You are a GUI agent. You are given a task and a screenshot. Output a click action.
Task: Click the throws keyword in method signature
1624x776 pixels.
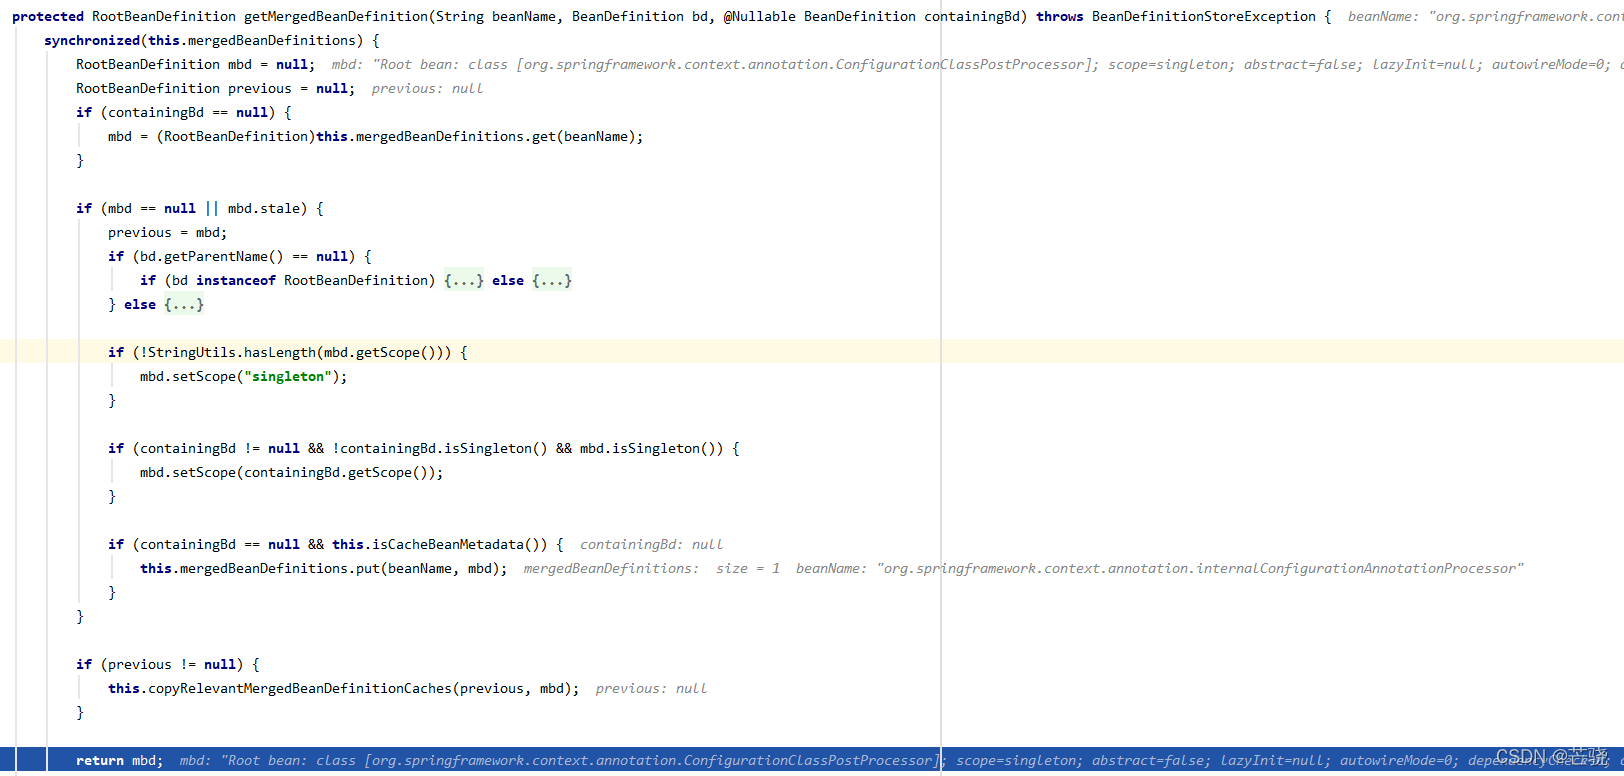1060,17
